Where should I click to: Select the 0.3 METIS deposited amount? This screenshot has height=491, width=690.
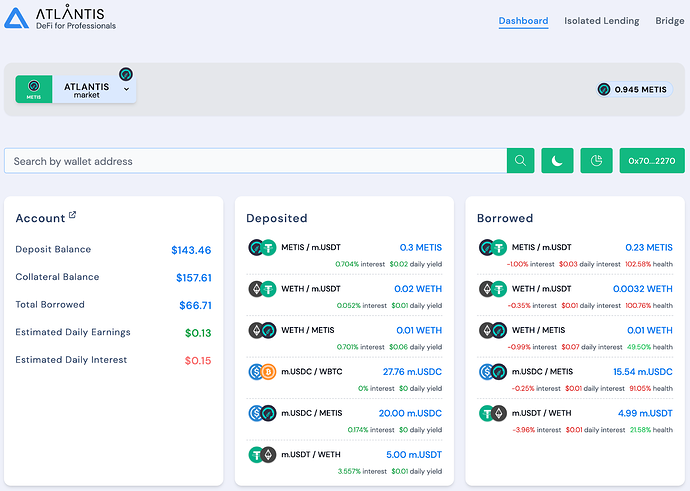click(x=421, y=248)
